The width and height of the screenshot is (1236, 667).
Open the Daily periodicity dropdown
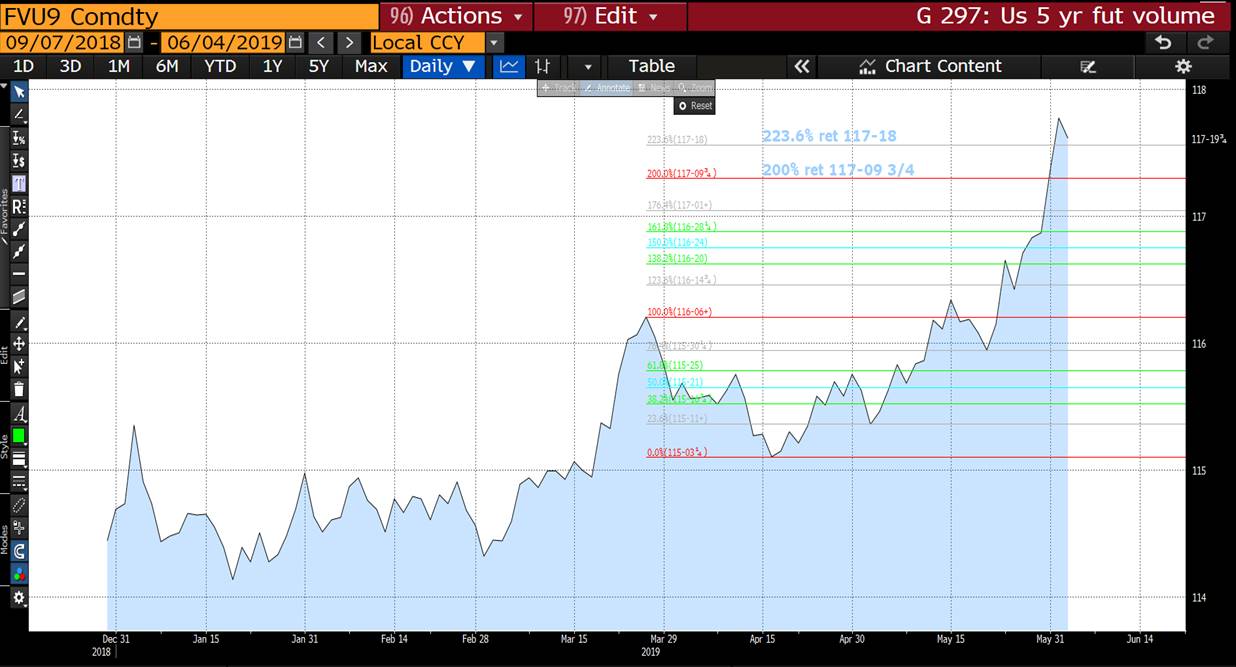pyautogui.click(x=443, y=66)
